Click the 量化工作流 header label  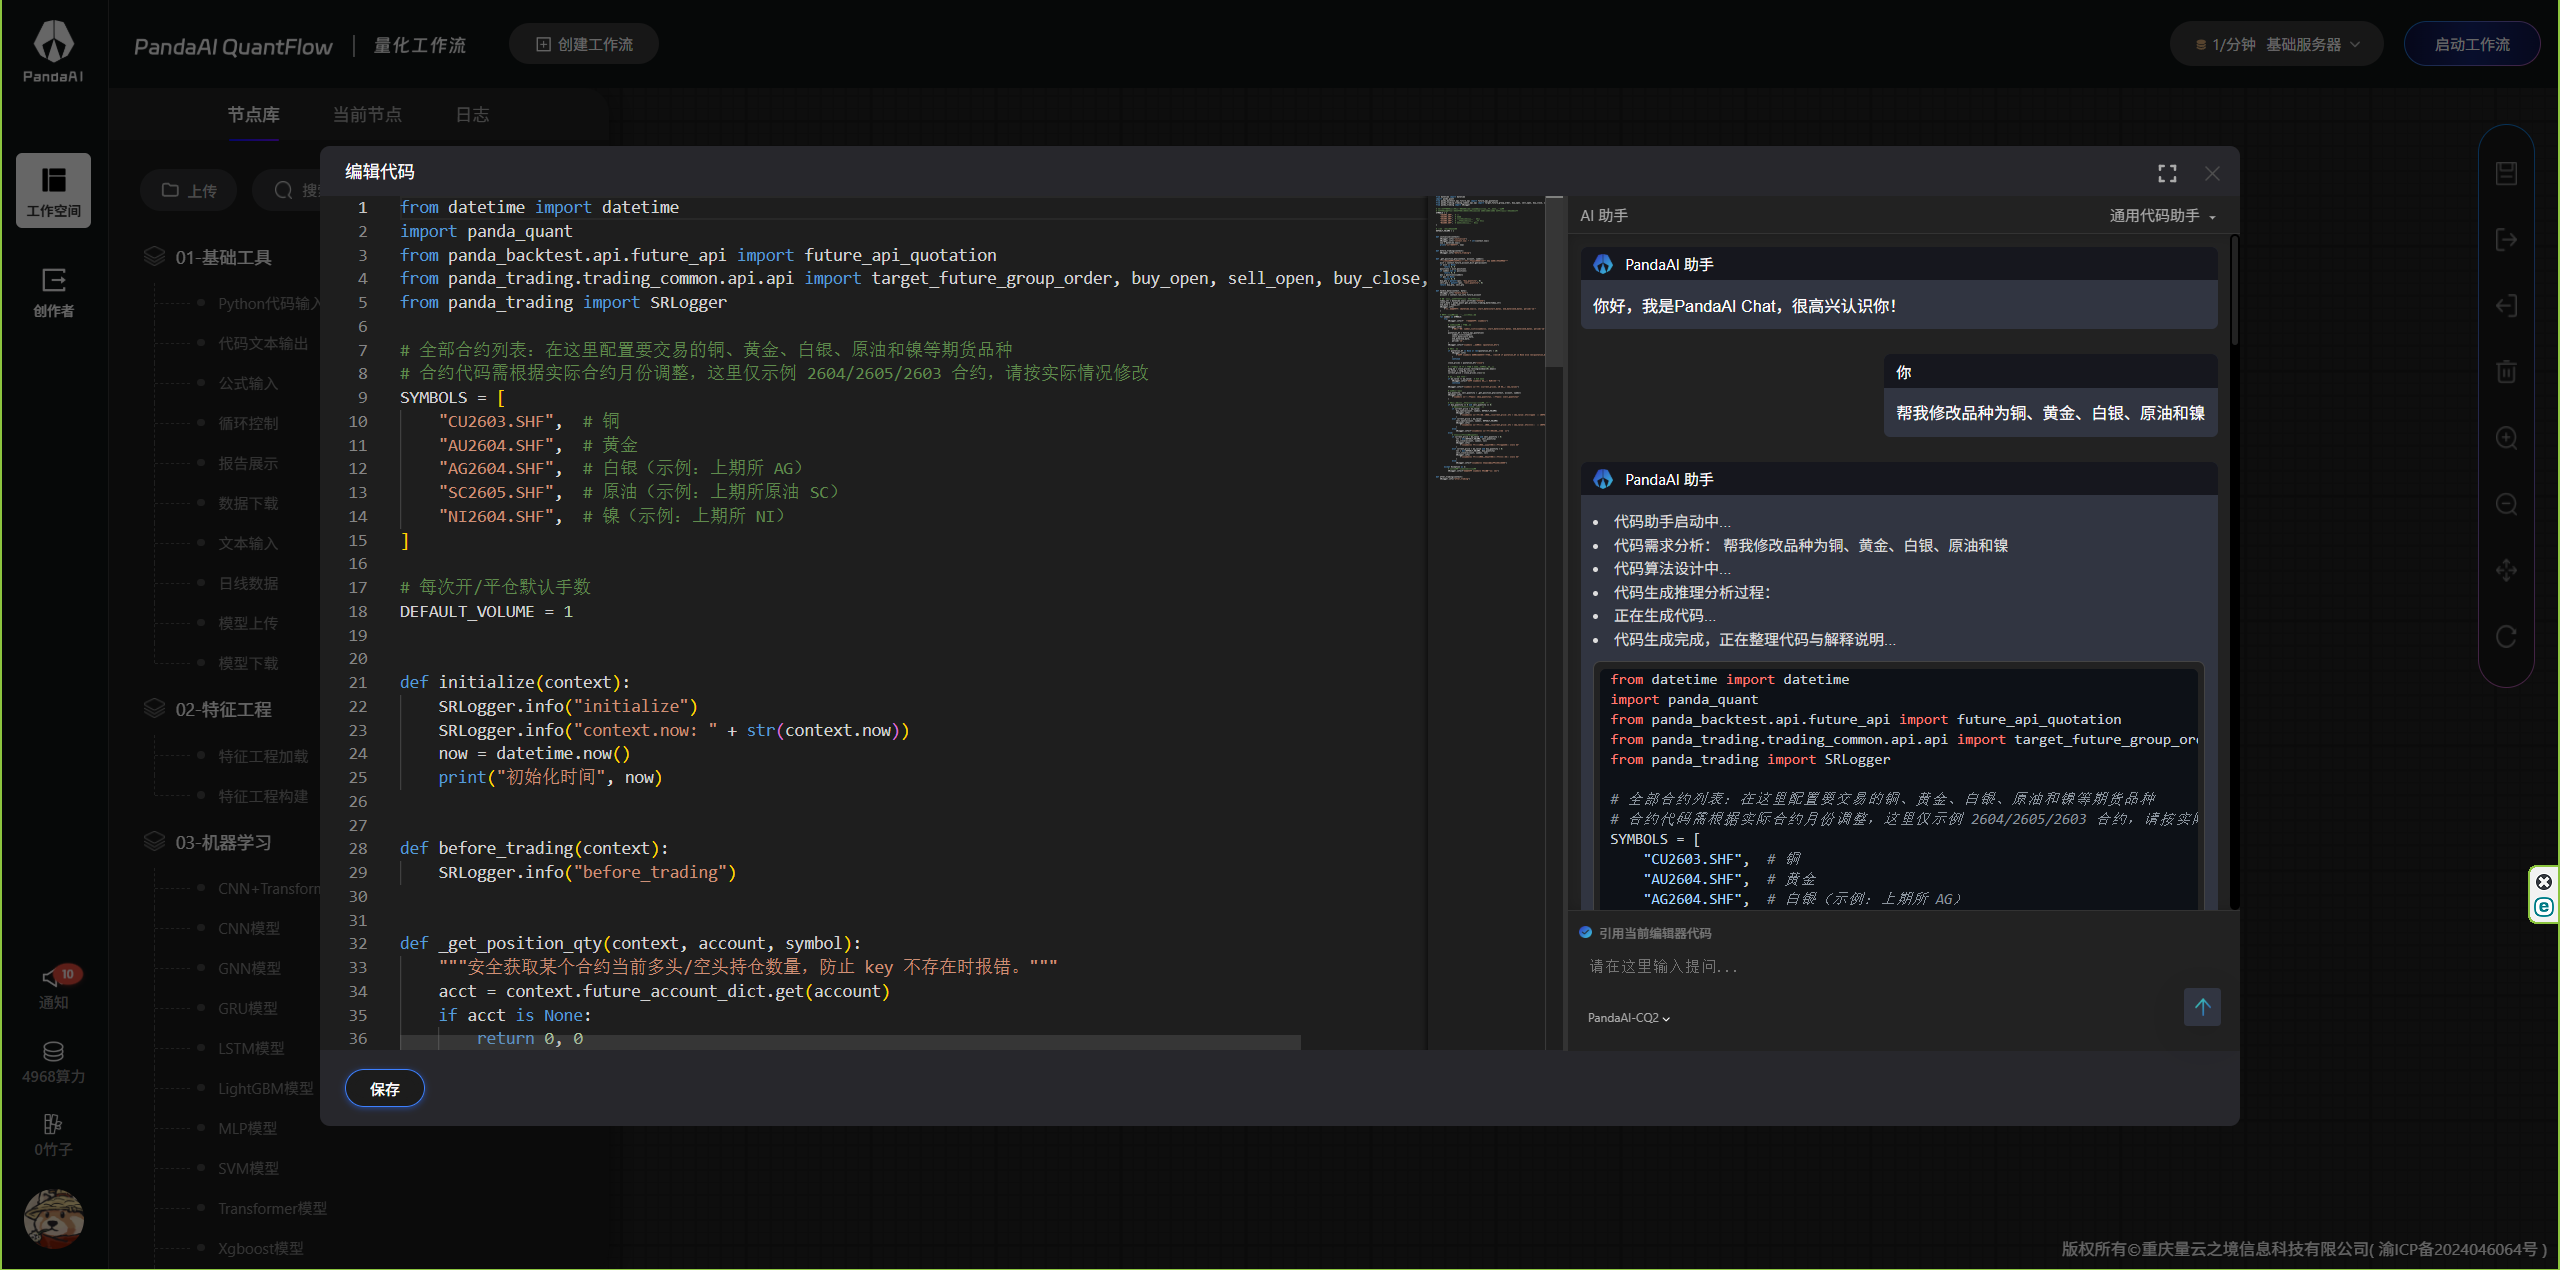click(x=419, y=45)
